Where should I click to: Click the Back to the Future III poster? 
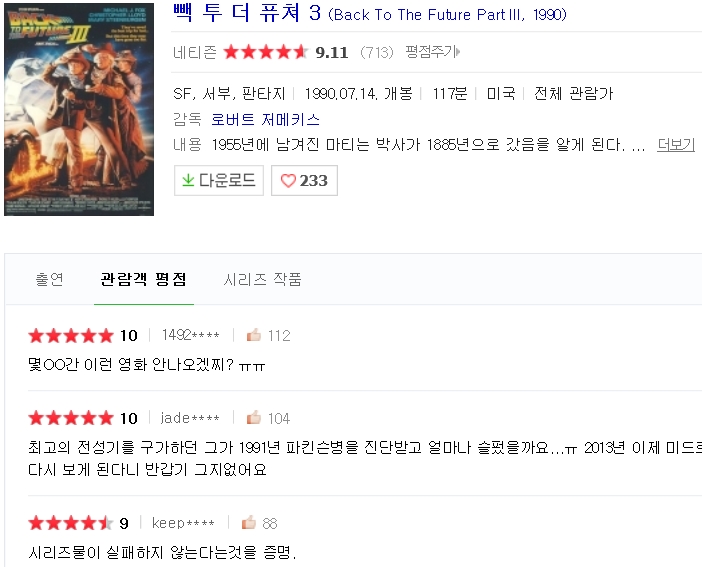(x=79, y=108)
